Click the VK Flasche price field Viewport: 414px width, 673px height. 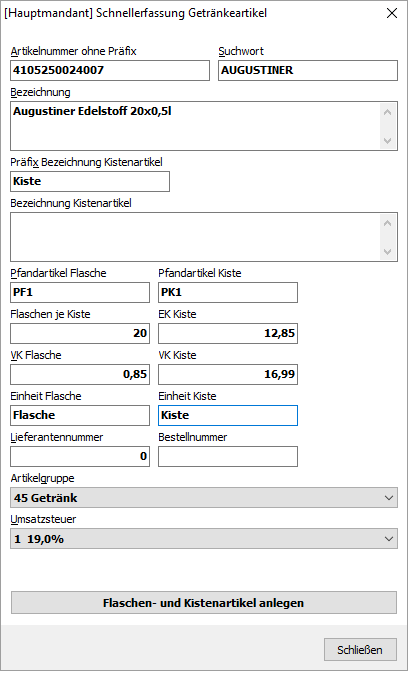[80, 374]
